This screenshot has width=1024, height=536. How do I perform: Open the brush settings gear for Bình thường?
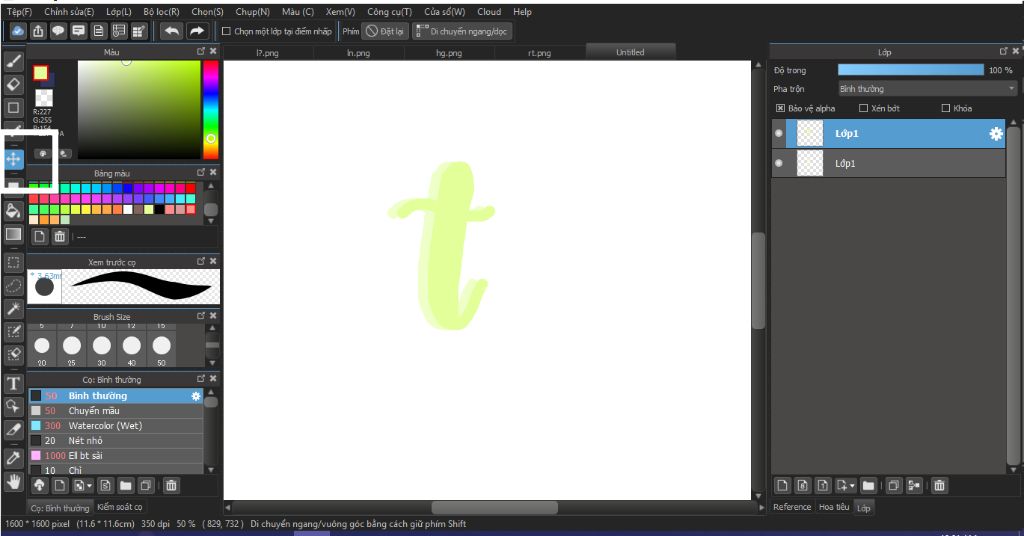[195, 396]
